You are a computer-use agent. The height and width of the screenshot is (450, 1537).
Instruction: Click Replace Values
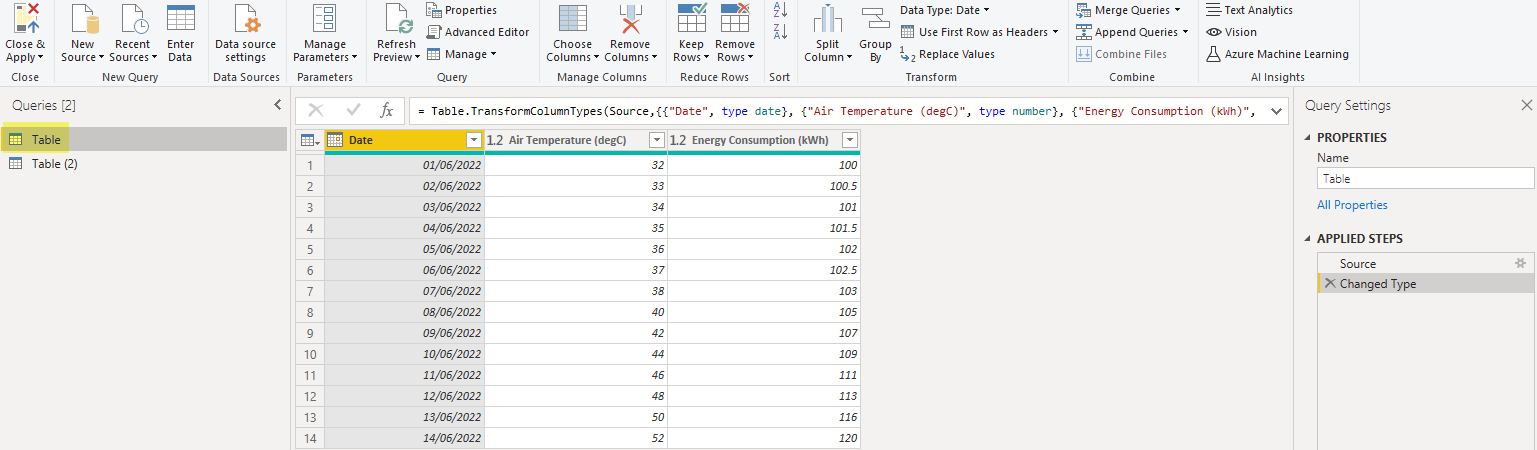click(947, 54)
